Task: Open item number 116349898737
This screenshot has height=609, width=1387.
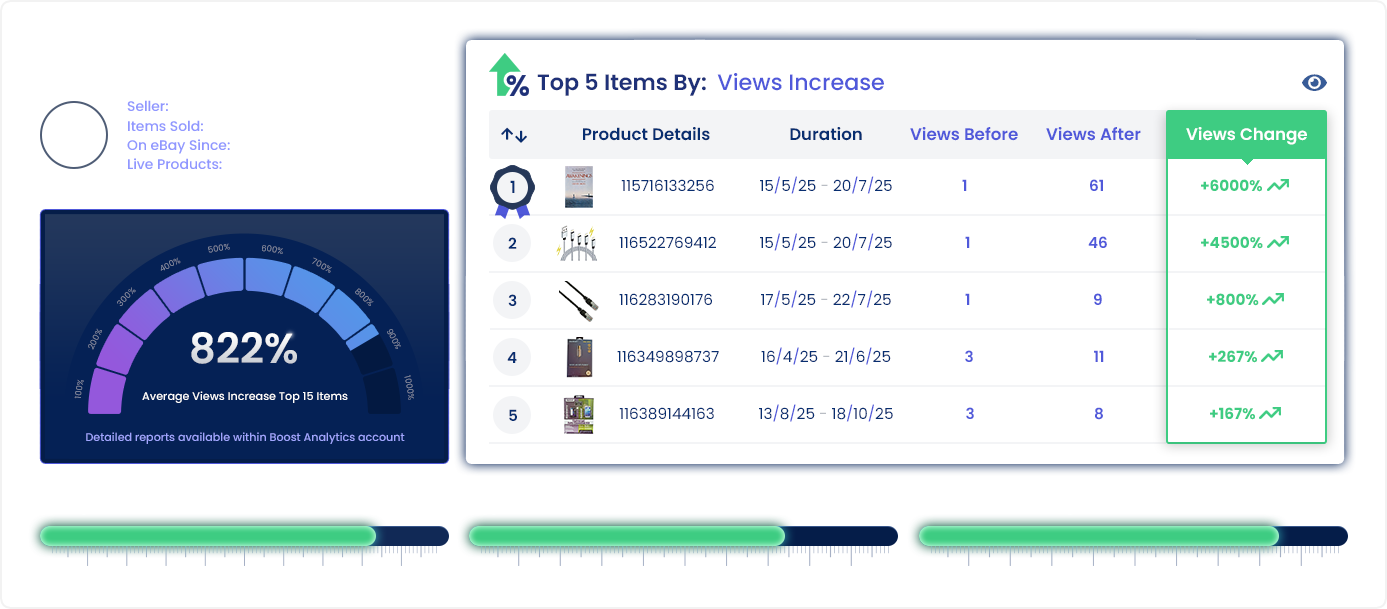Action: coord(668,357)
